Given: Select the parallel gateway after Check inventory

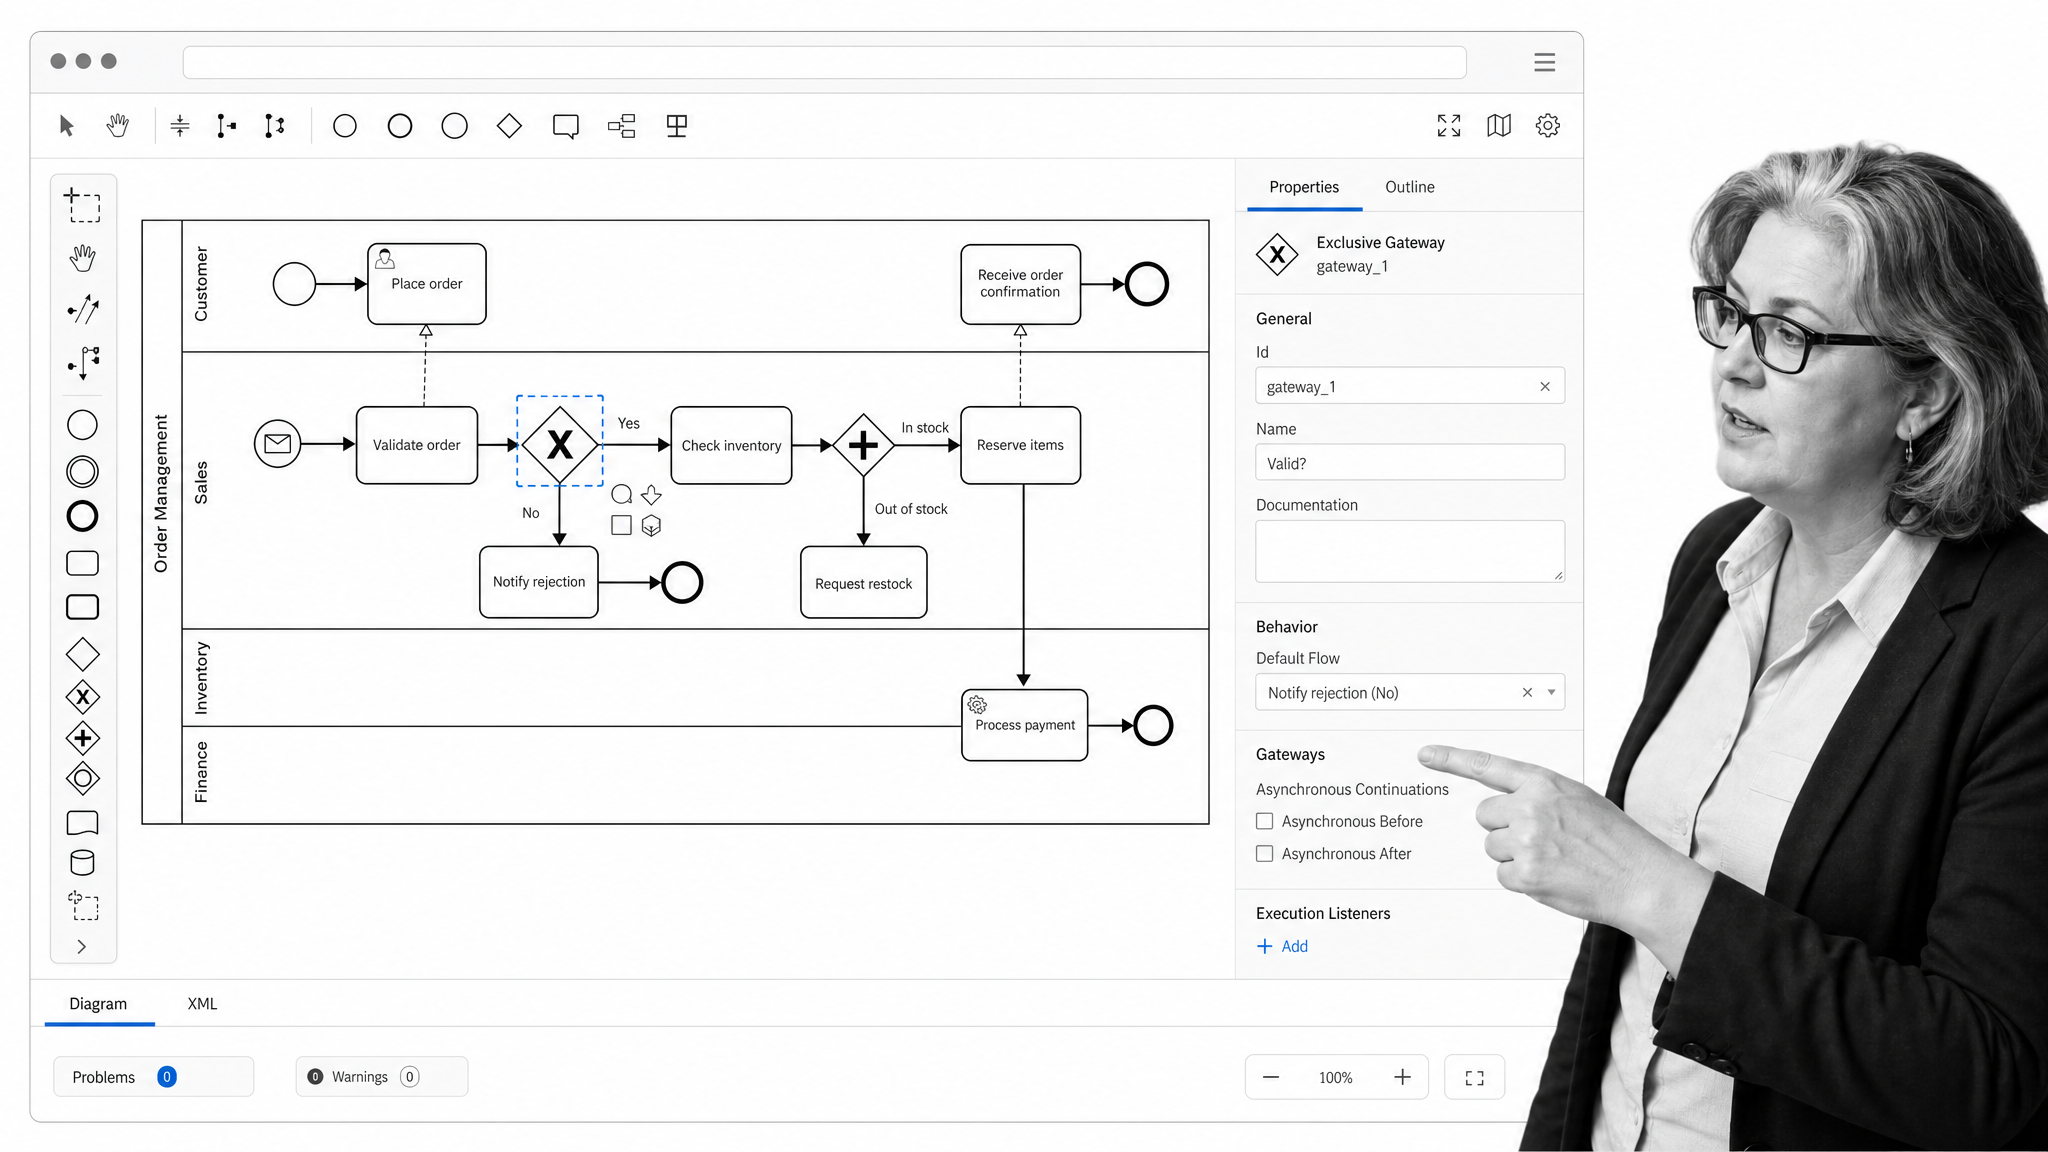Looking at the screenshot, I should 863,445.
